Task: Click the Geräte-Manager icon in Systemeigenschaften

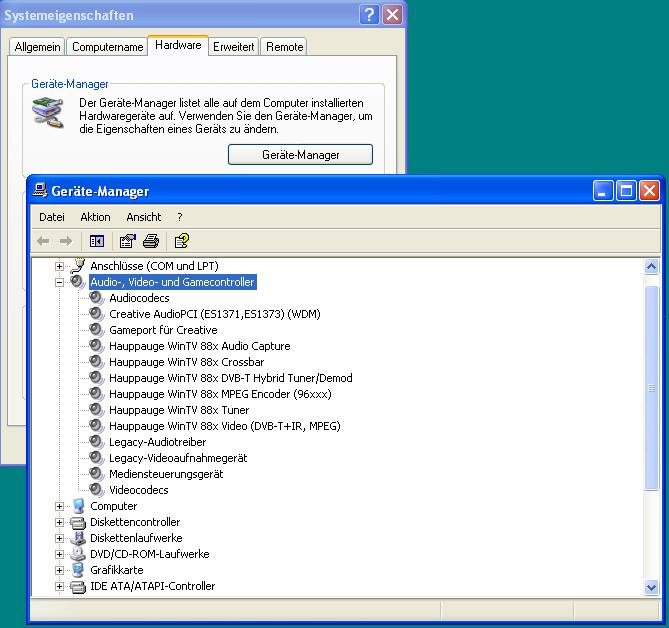Action: pos(48,113)
